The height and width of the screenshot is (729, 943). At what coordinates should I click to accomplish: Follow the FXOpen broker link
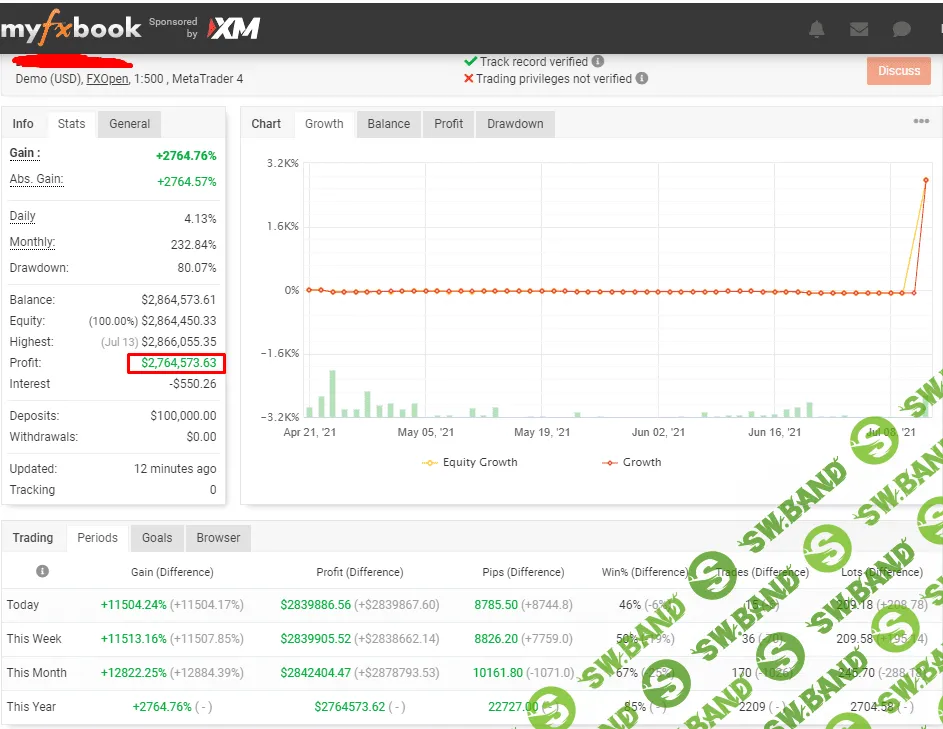[x=107, y=79]
